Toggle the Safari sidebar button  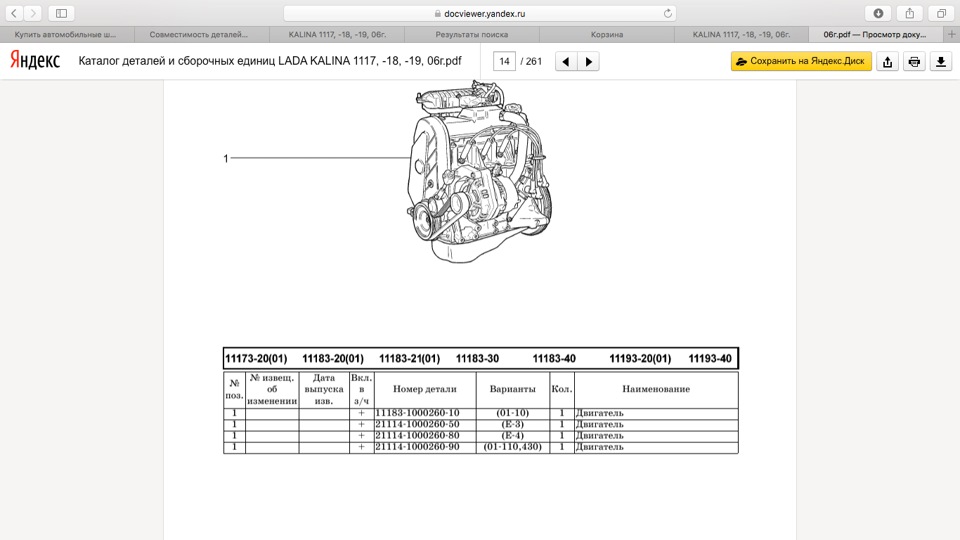tap(61, 13)
